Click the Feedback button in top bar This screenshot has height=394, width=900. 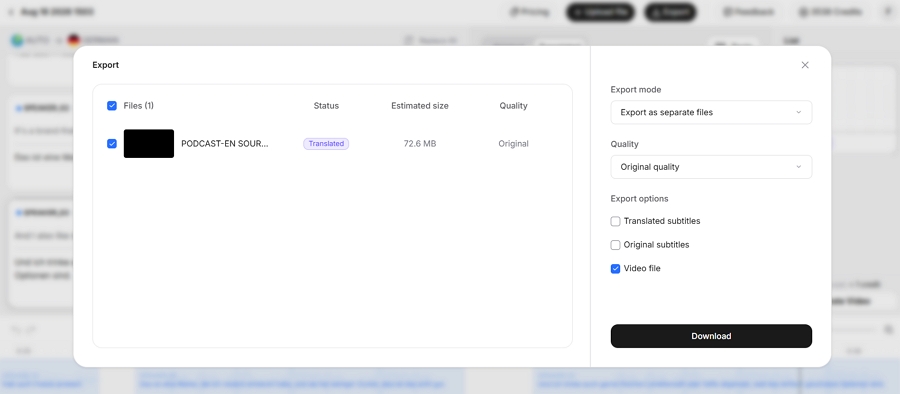point(748,12)
